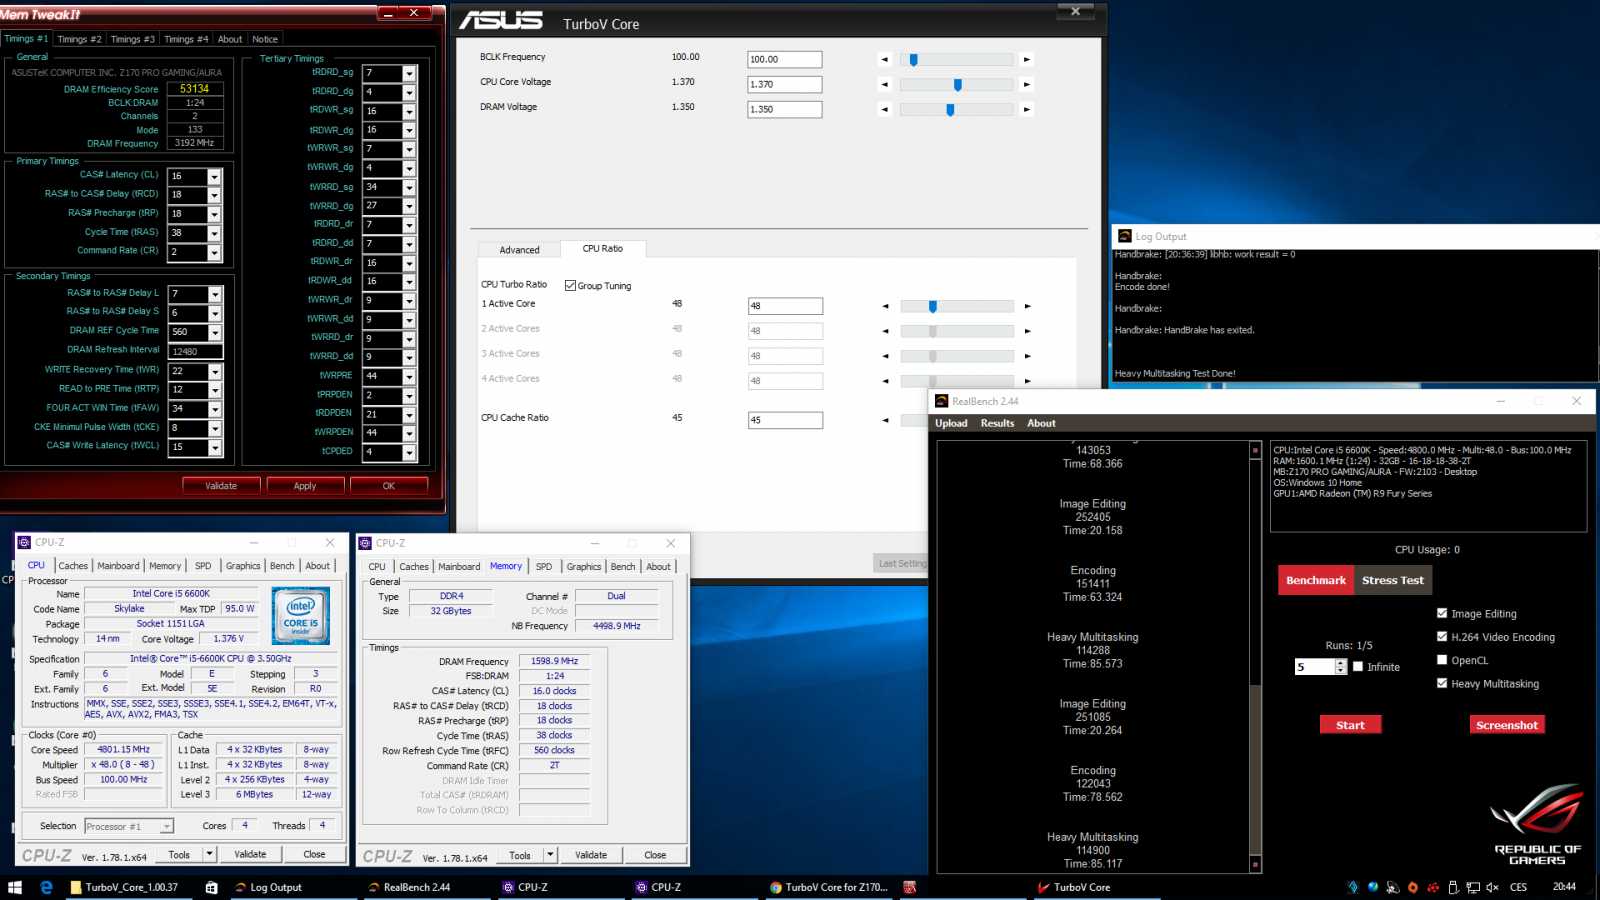1600x900 pixels.
Task: Click Close button in CPU-Z Memory window
Action: point(655,855)
